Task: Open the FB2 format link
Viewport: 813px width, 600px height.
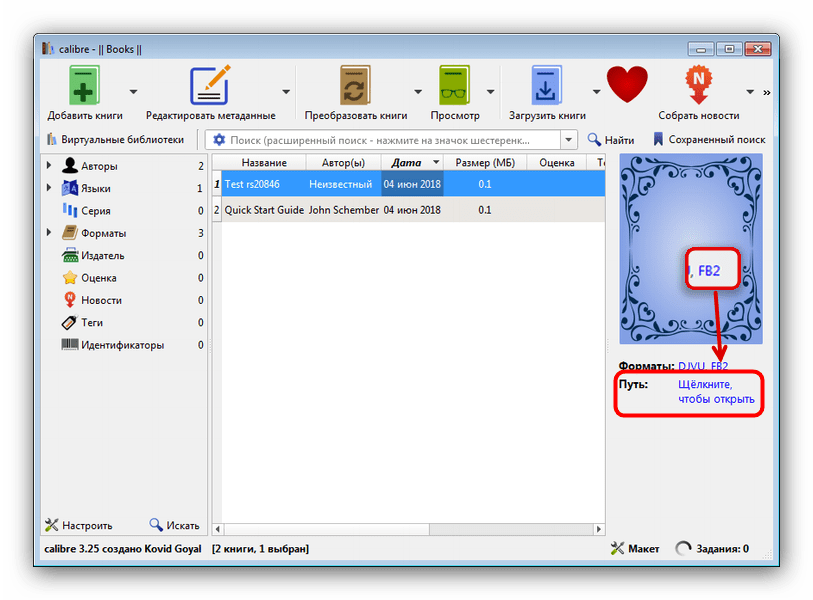Action: [719, 366]
